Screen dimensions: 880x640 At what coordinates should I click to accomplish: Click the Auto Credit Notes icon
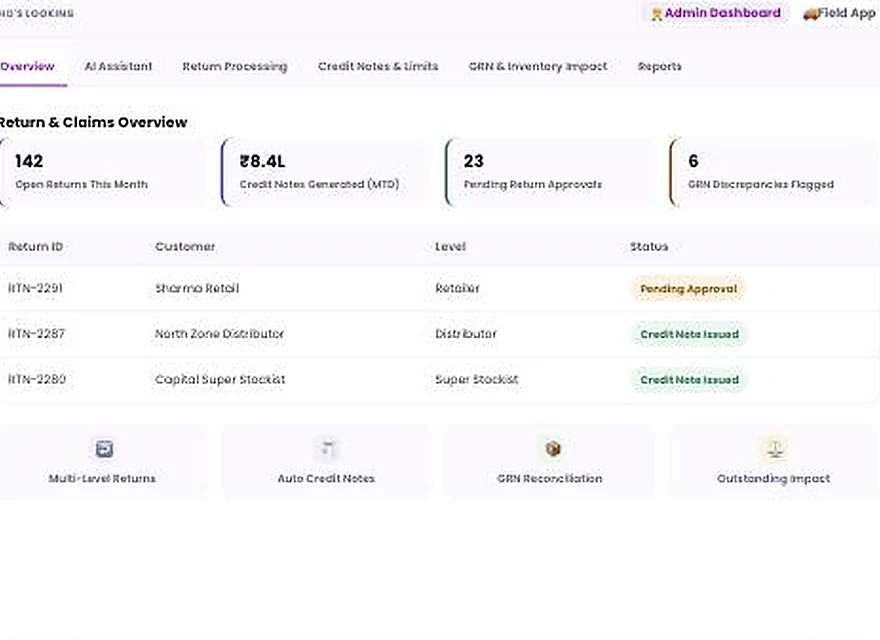[327, 449]
